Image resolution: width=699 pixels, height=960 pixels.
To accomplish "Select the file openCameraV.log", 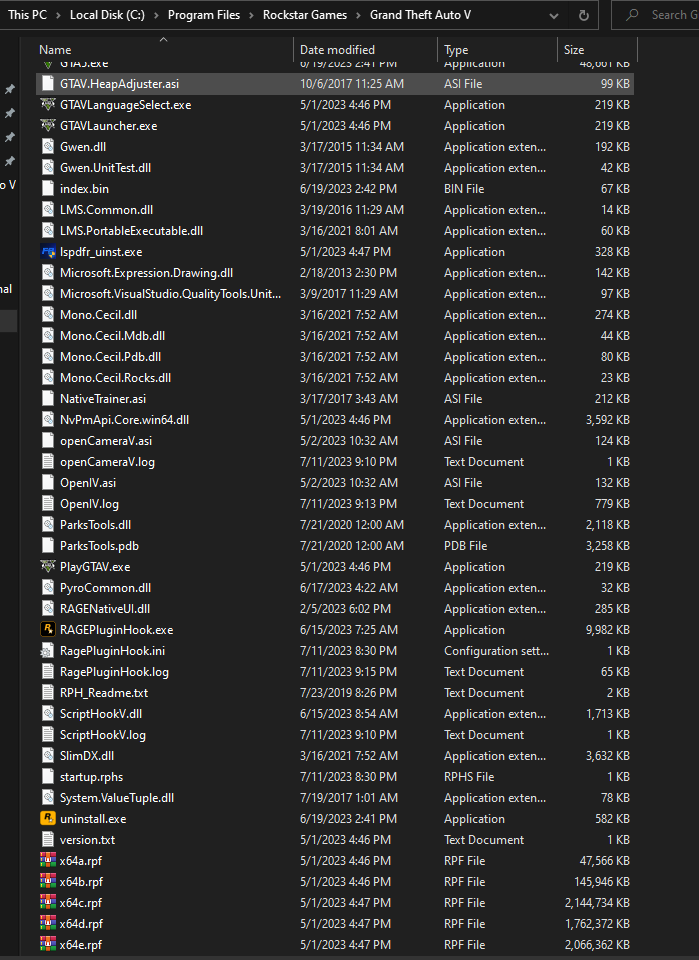I will (x=335, y=462).
